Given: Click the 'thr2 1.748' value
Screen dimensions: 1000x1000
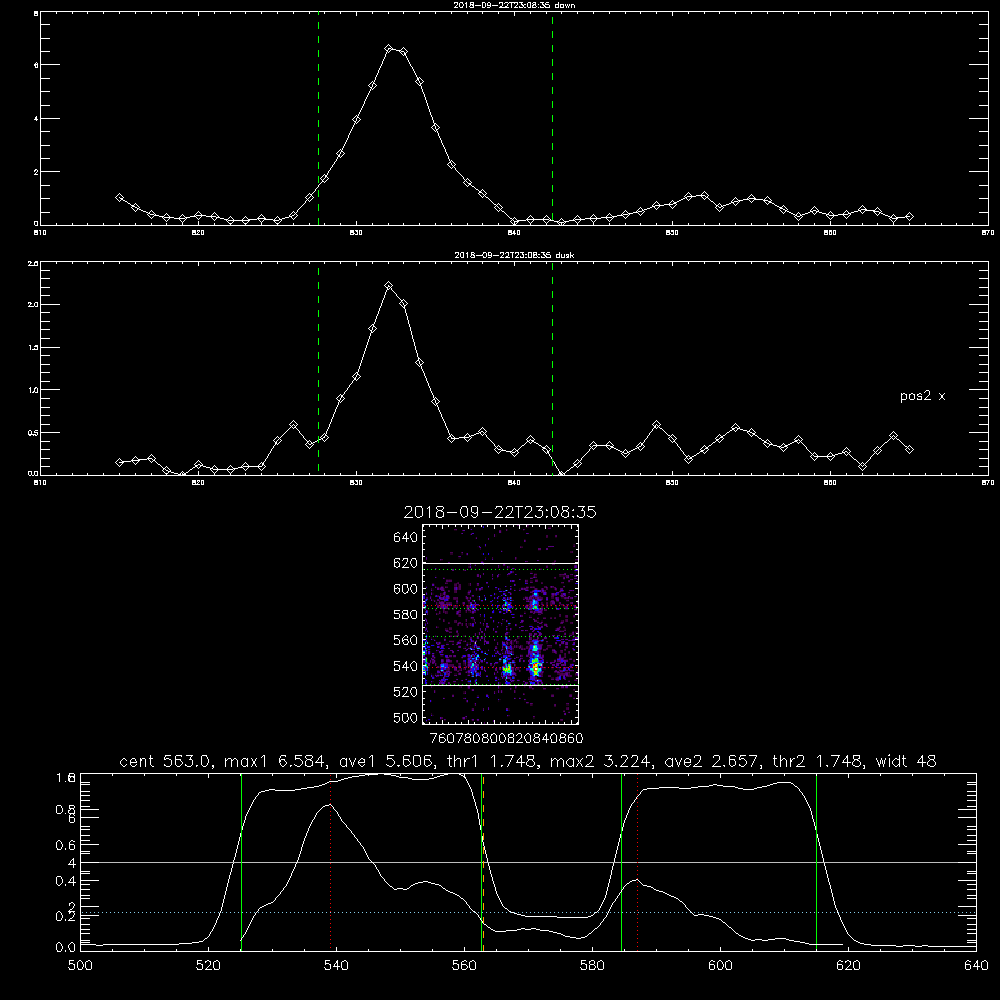Looking at the screenshot, I should [816, 761].
